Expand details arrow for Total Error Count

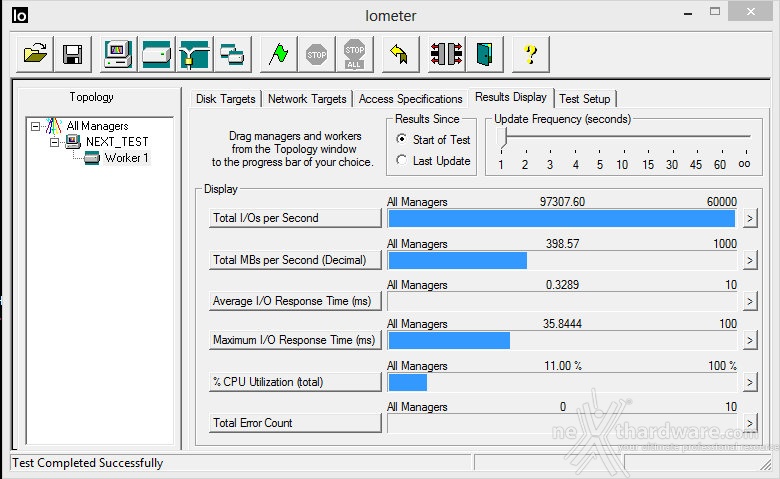(x=750, y=423)
